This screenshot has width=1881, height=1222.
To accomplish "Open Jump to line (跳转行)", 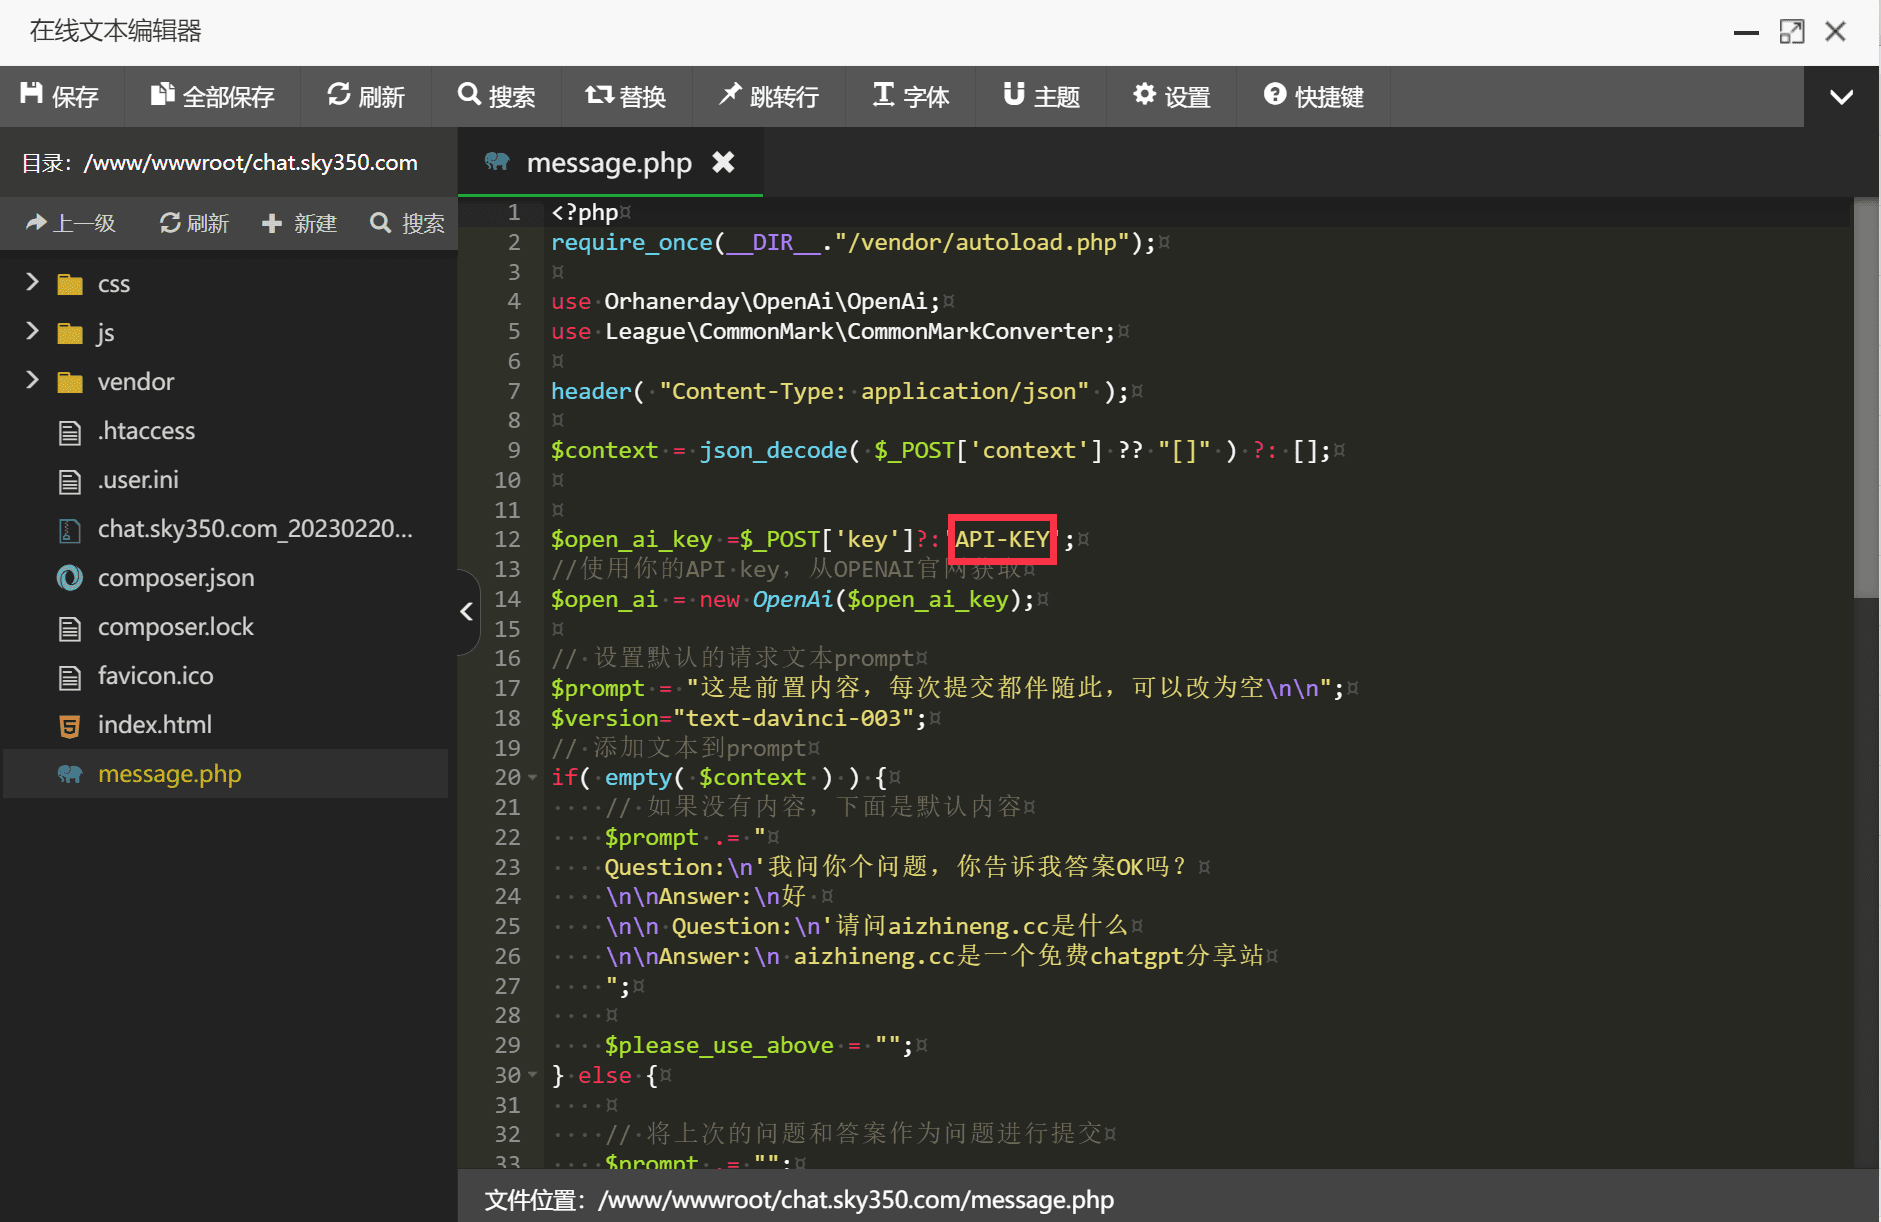I will pyautogui.click(x=769, y=96).
